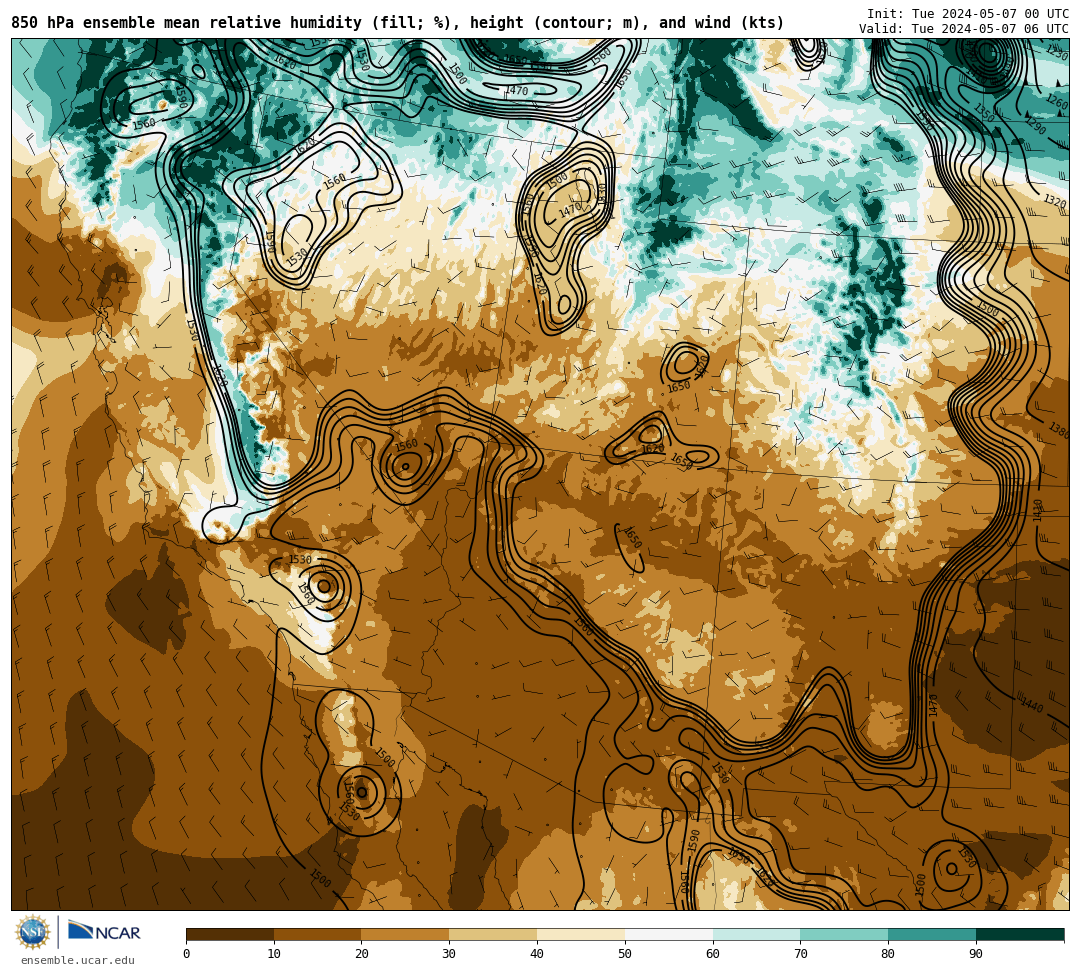The height and width of the screenshot is (973, 1080).
Task: Open the ensemble.ucar.edu link text
Action: (x=78, y=960)
